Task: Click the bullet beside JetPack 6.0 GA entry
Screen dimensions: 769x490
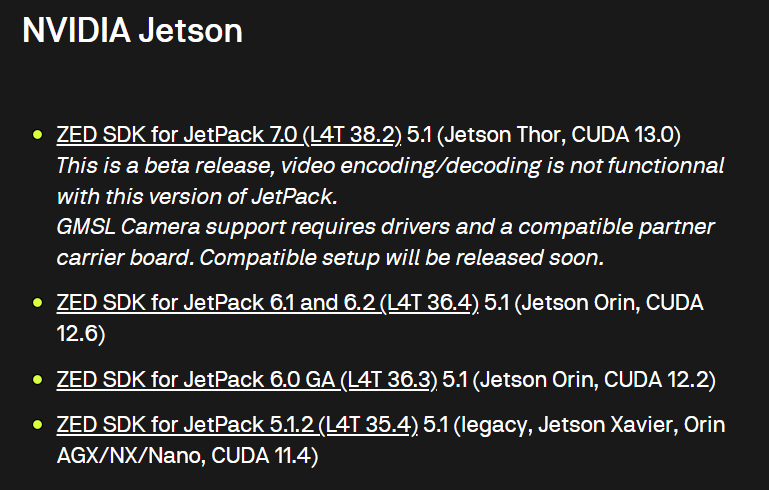Action: point(38,380)
